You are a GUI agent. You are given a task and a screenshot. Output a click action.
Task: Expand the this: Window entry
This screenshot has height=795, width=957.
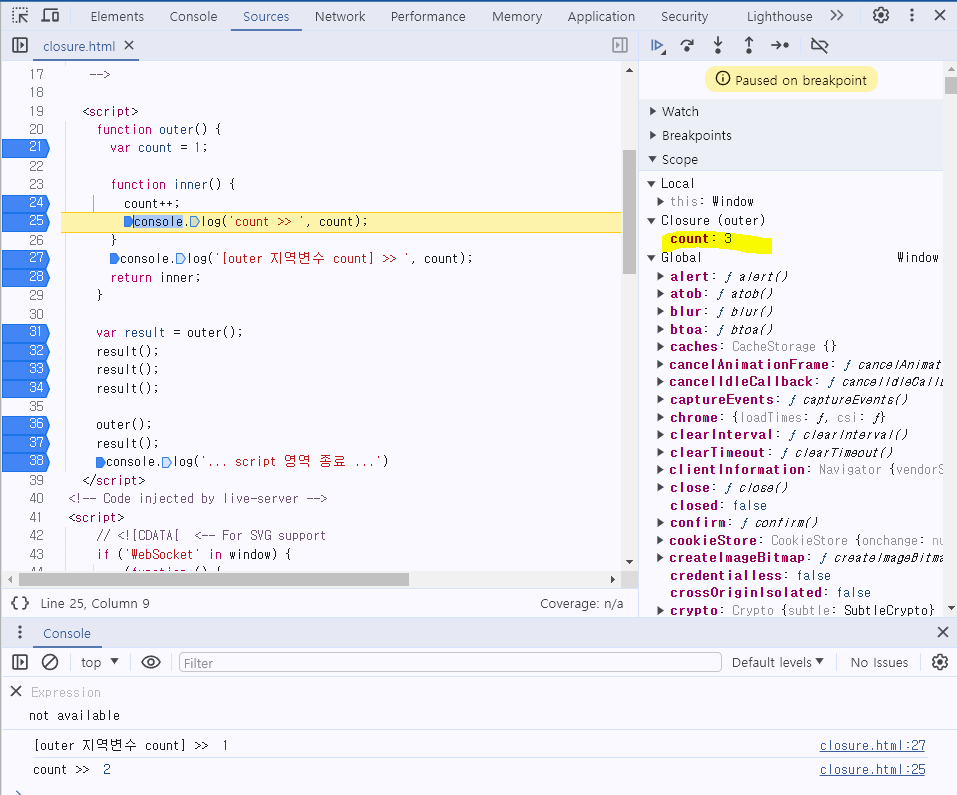click(660, 201)
